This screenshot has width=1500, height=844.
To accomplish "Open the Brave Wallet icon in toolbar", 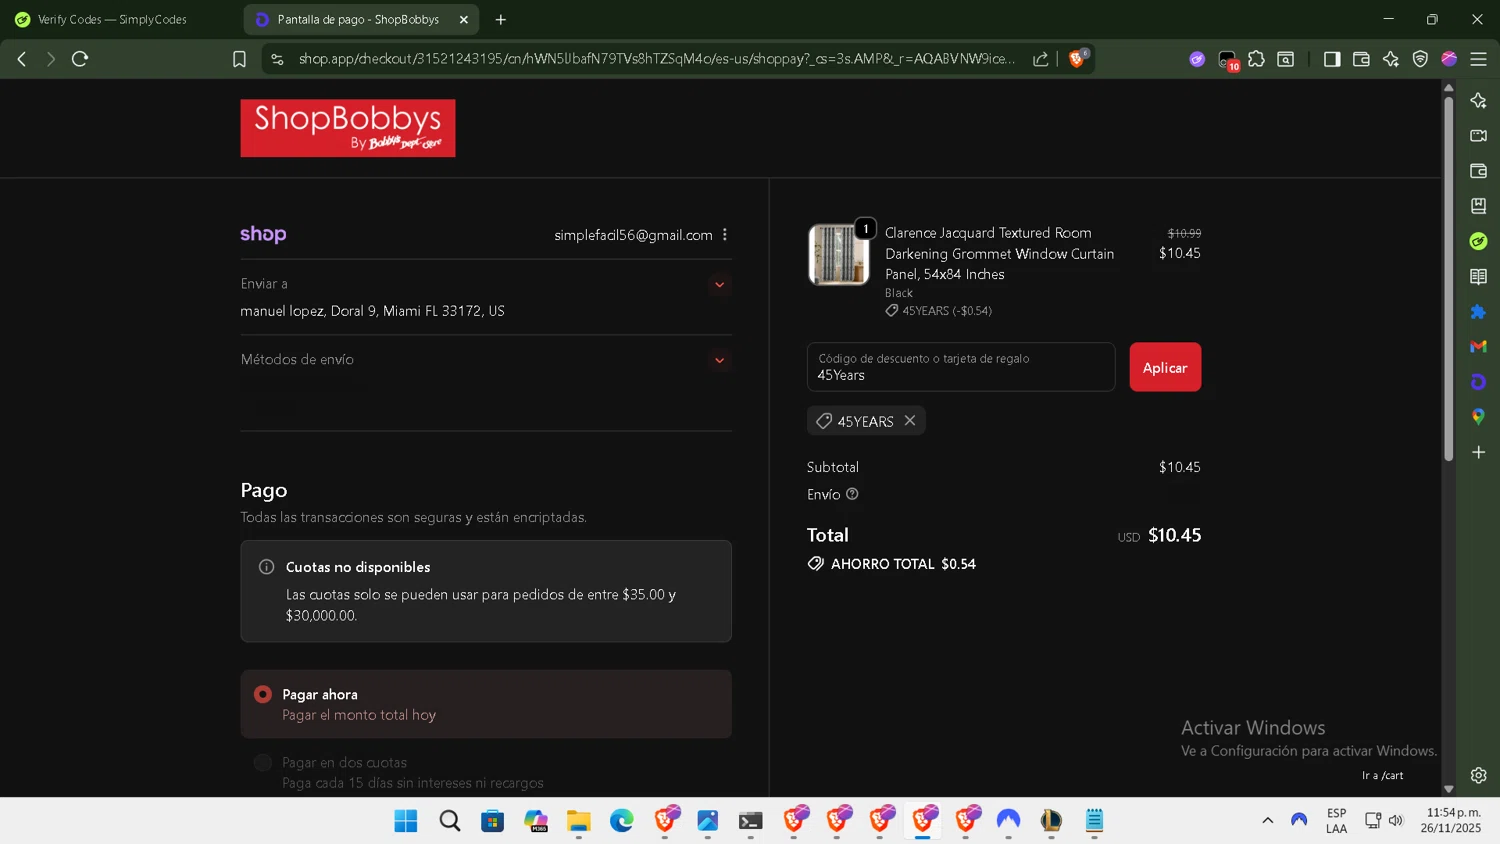I will (1361, 59).
